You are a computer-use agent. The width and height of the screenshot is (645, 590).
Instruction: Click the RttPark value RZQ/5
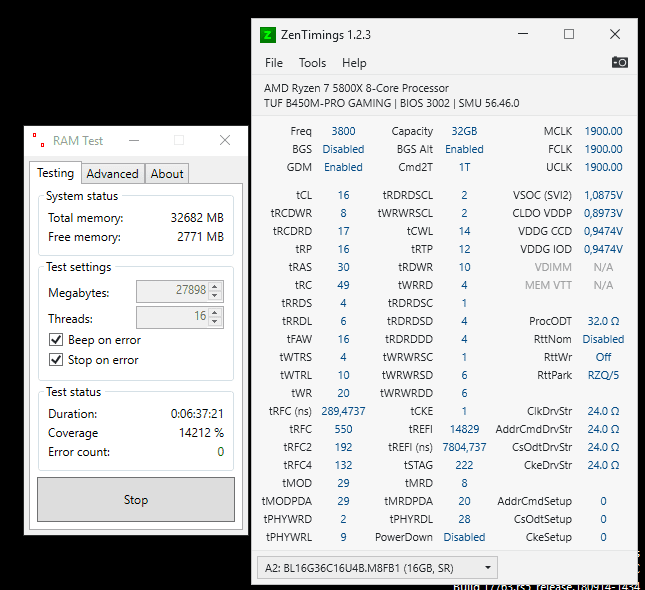[603, 375]
